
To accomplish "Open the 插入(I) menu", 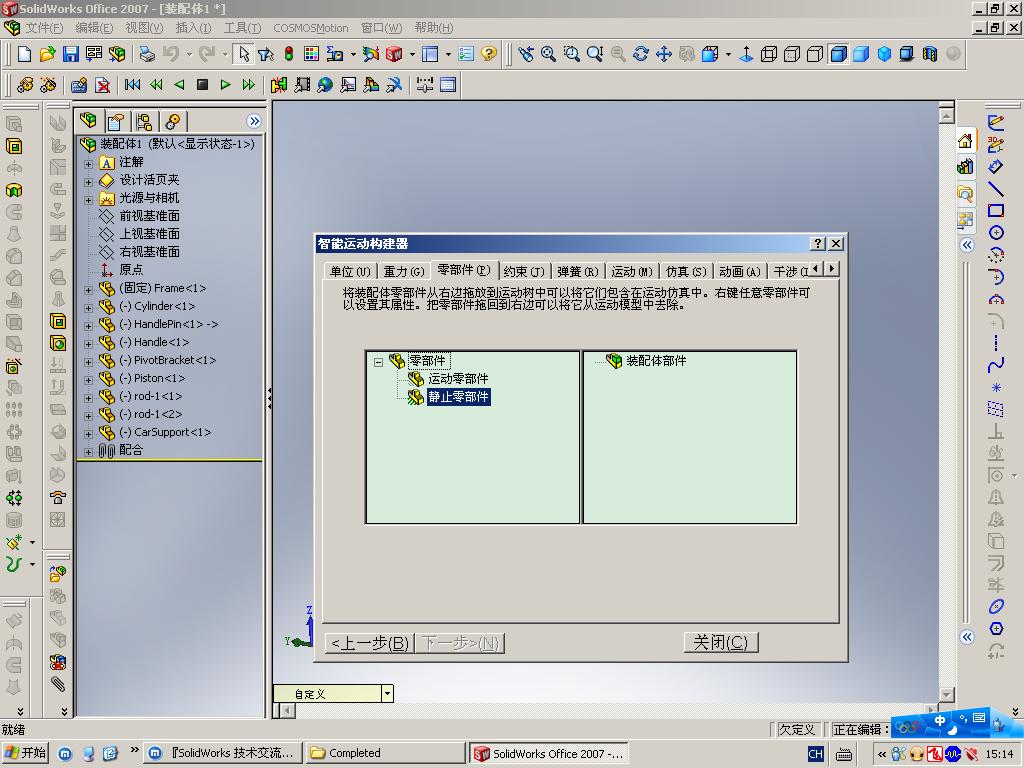I will [x=193, y=28].
